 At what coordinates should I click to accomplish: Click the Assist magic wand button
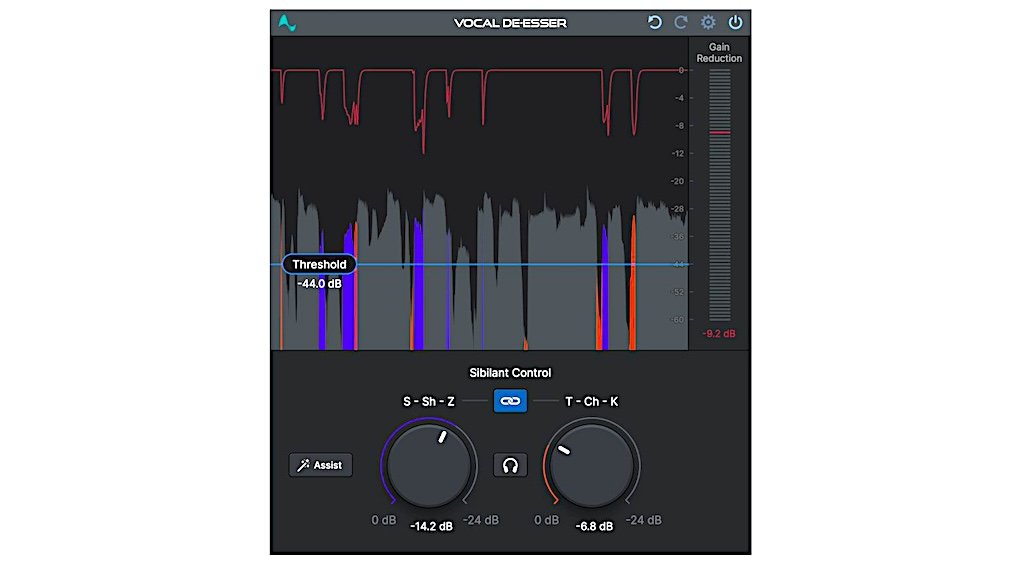coord(320,465)
